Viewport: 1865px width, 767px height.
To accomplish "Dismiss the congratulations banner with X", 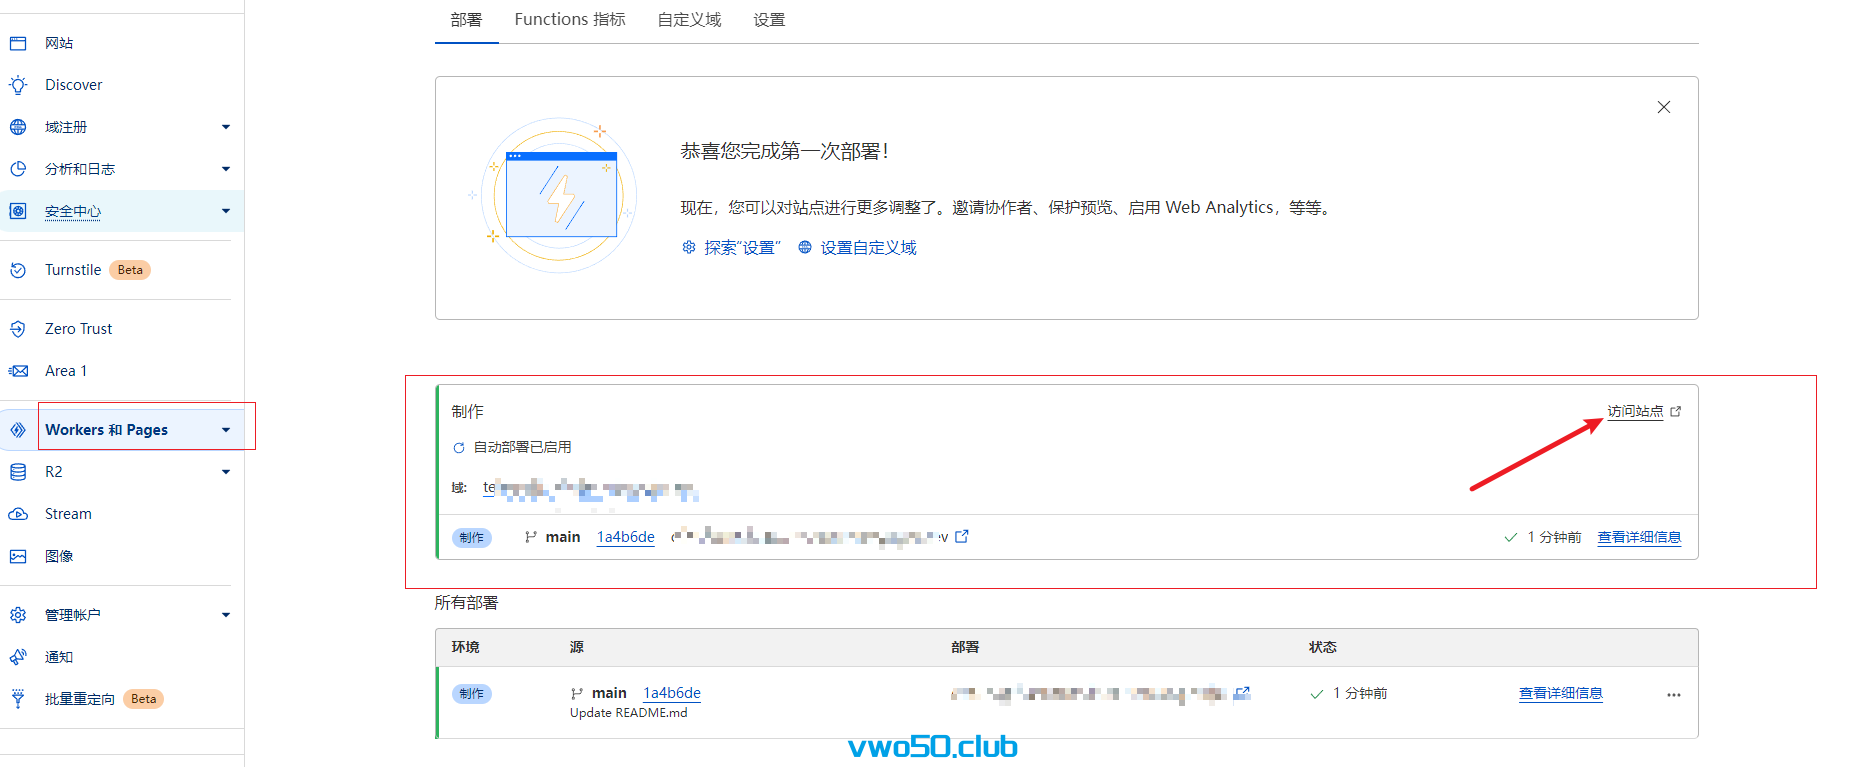I will [1664, 107].
